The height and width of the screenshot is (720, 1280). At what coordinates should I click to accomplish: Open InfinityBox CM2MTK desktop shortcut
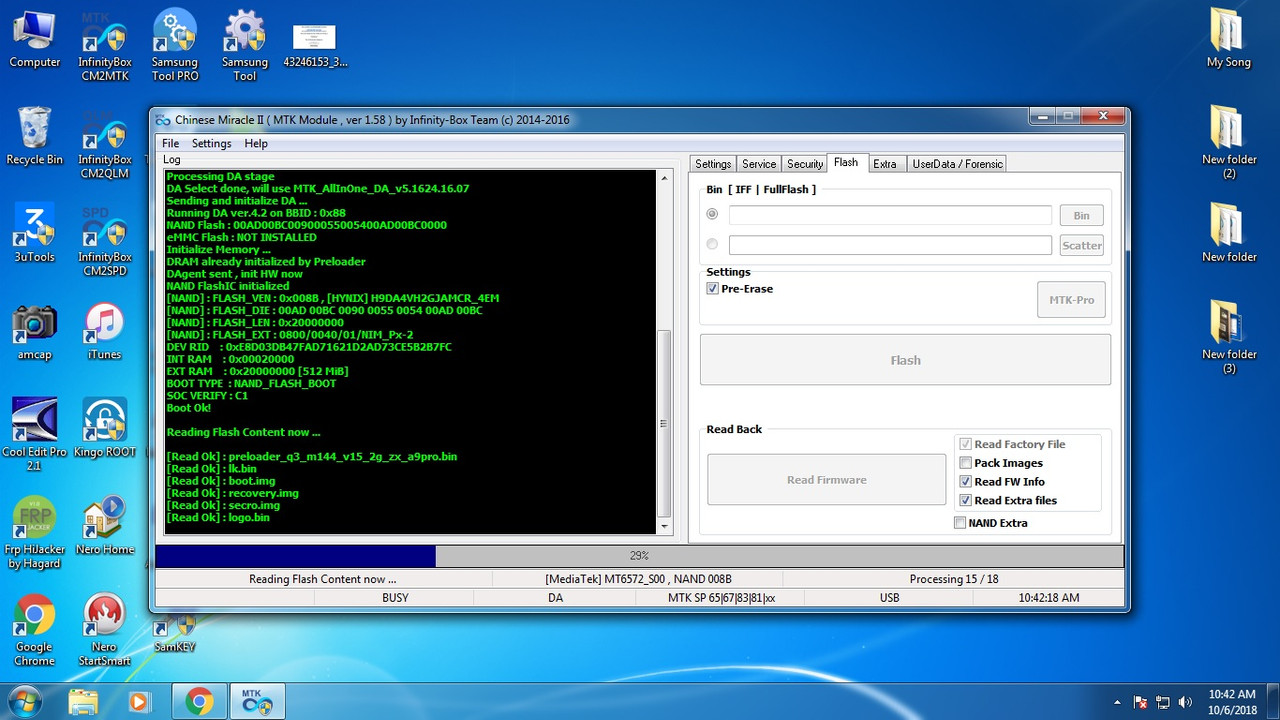click(x=104, y=45)
